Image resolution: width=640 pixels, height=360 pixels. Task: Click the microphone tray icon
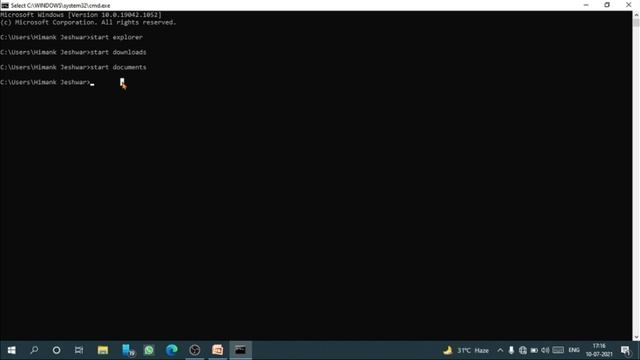(511, 350)
